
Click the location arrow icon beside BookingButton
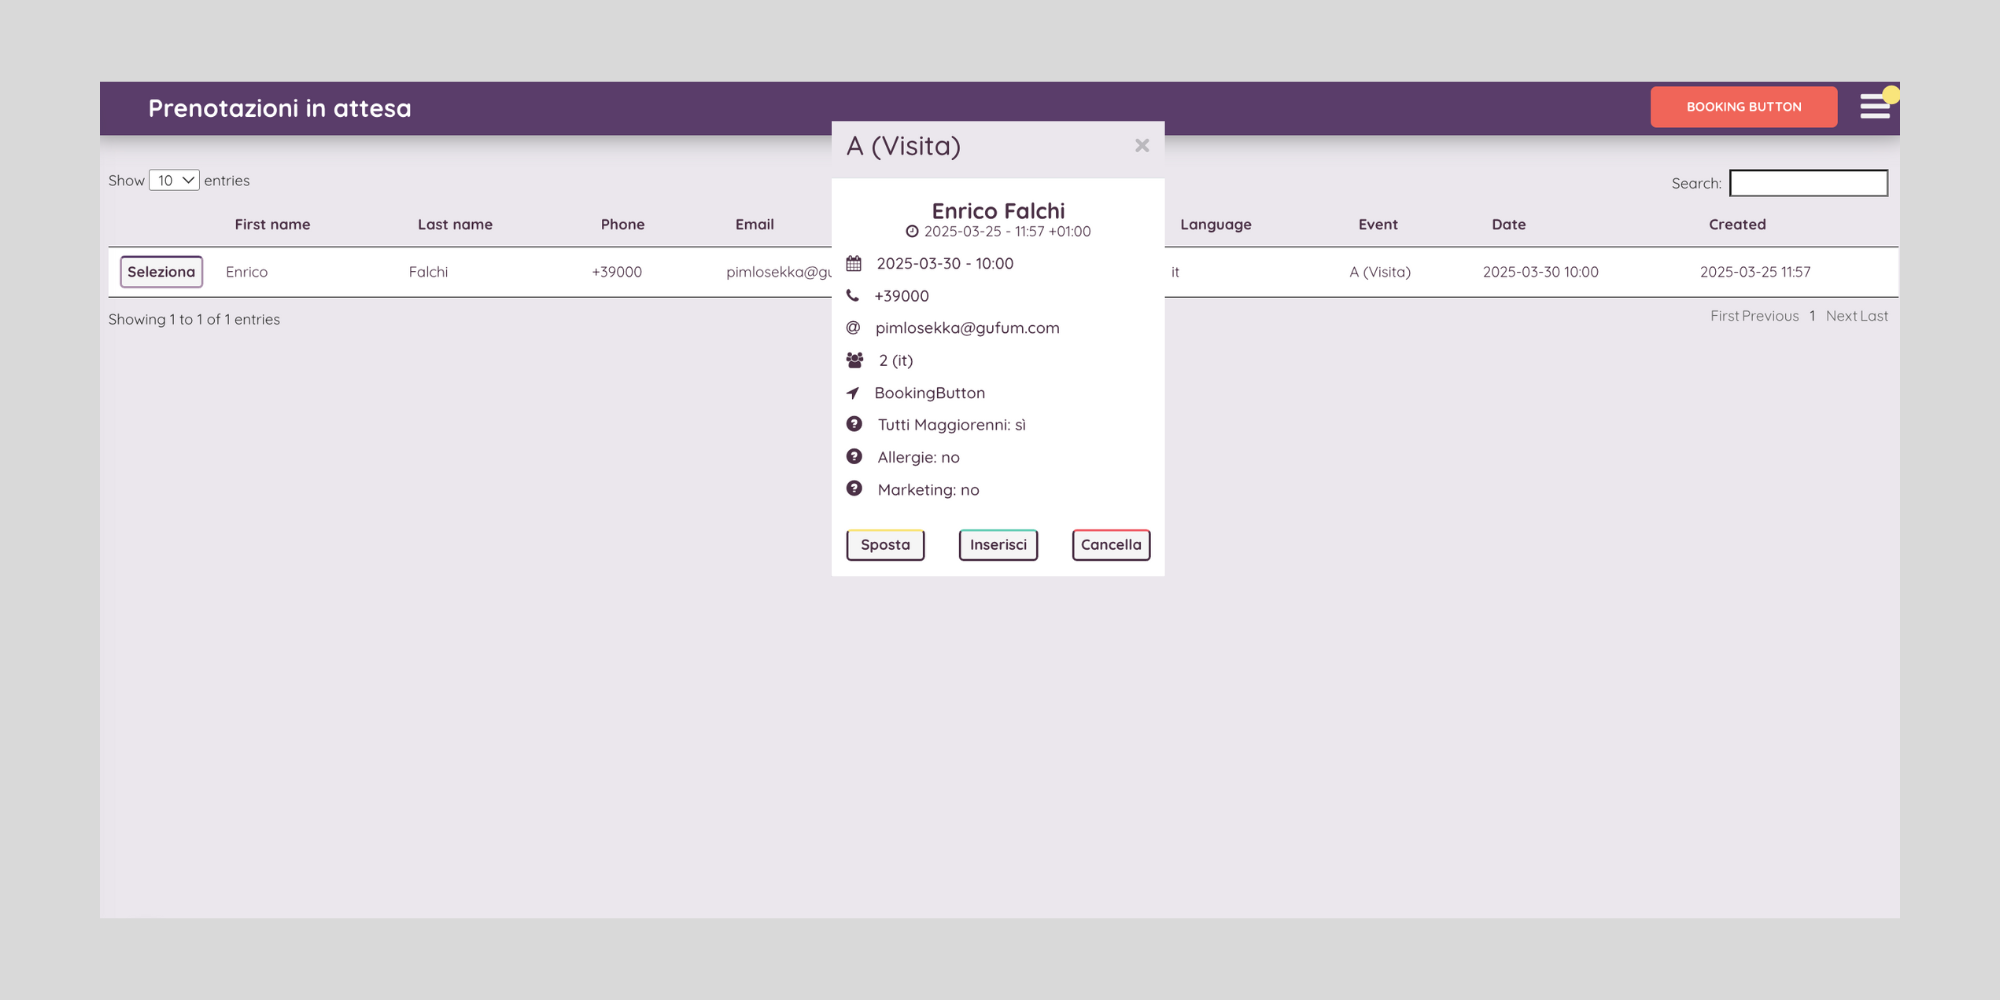click(x=853, y=393)
